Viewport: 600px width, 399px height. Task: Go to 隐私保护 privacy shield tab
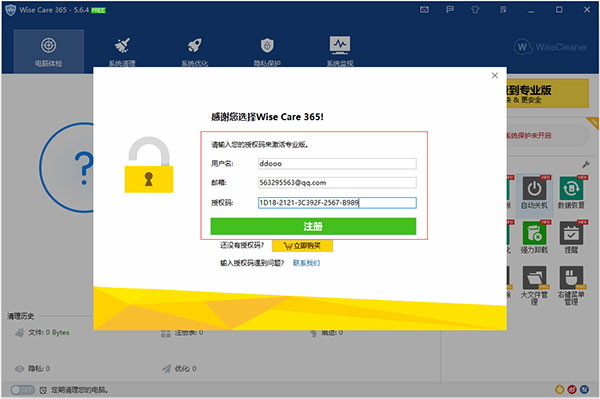(x=267, y=52)
